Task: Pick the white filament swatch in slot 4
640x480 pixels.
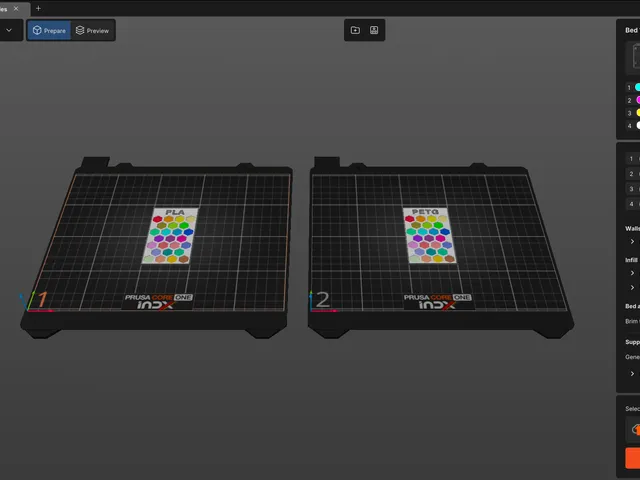Action: tap(638, 126)
